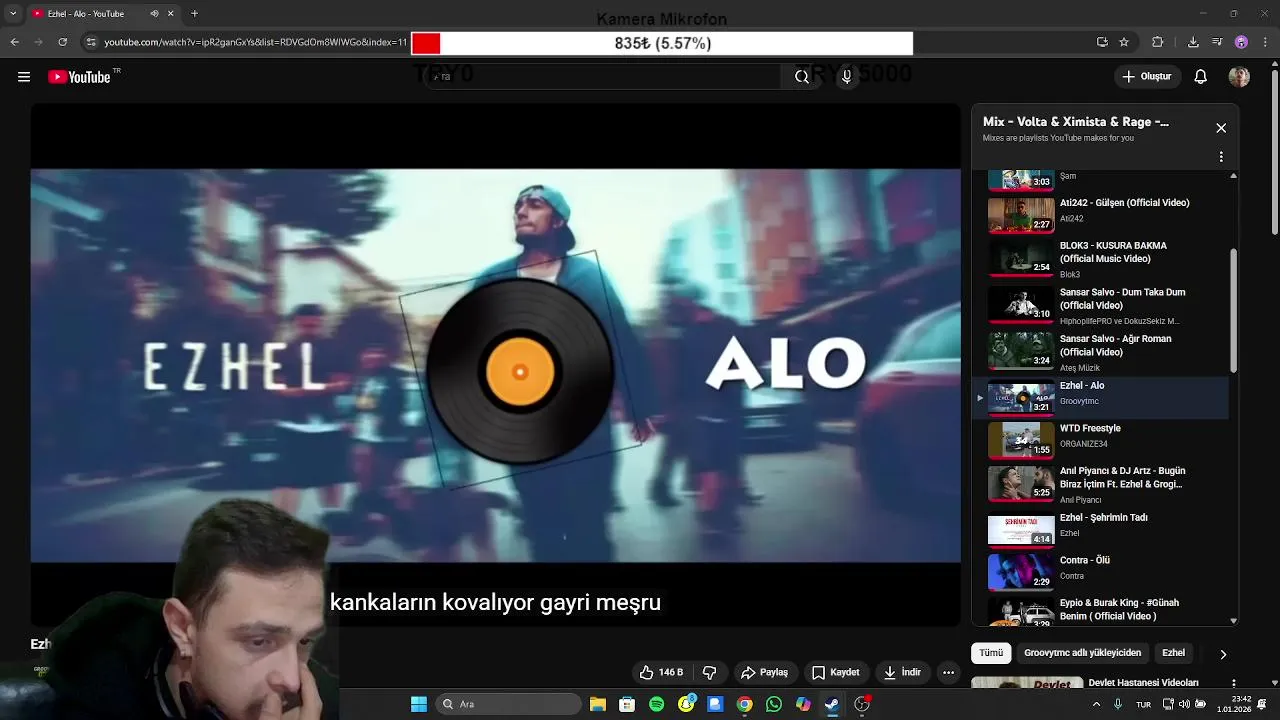Open the TUR language switcher
This screenshot has width=1280, height=720.
click(x=1143, y=704)
